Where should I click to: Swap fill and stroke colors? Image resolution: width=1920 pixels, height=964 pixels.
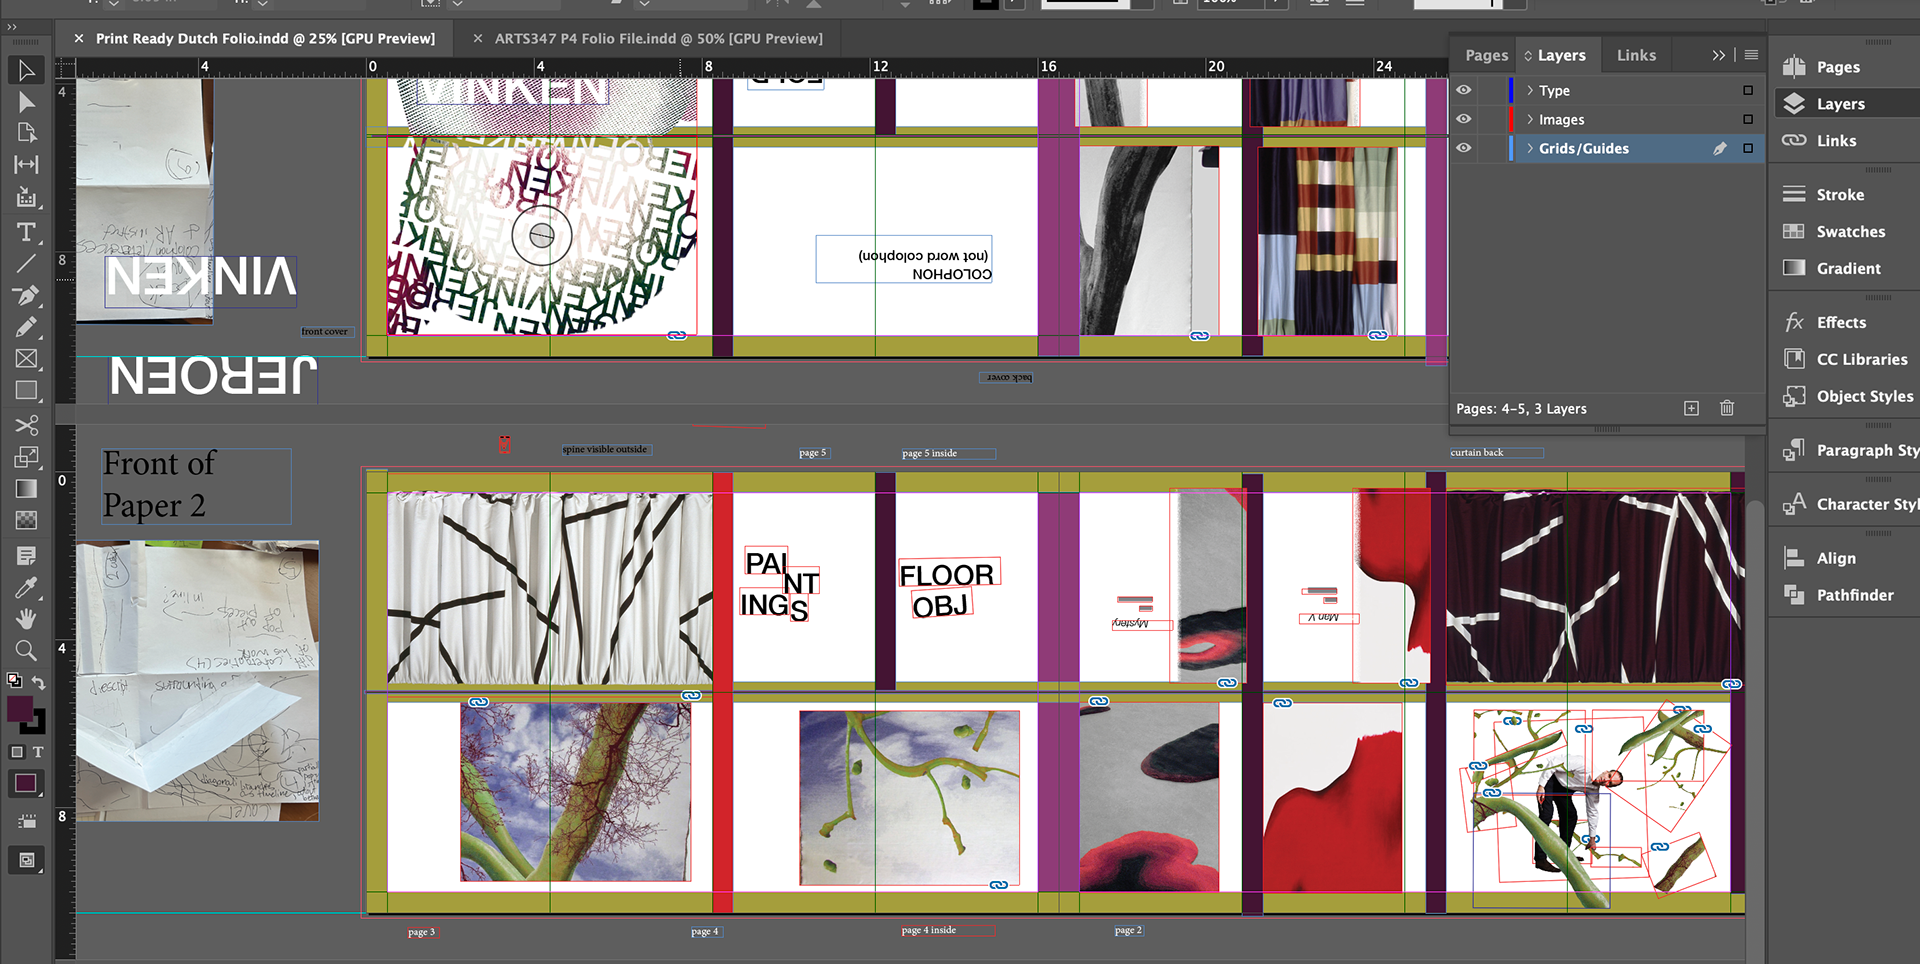[39, 682]
